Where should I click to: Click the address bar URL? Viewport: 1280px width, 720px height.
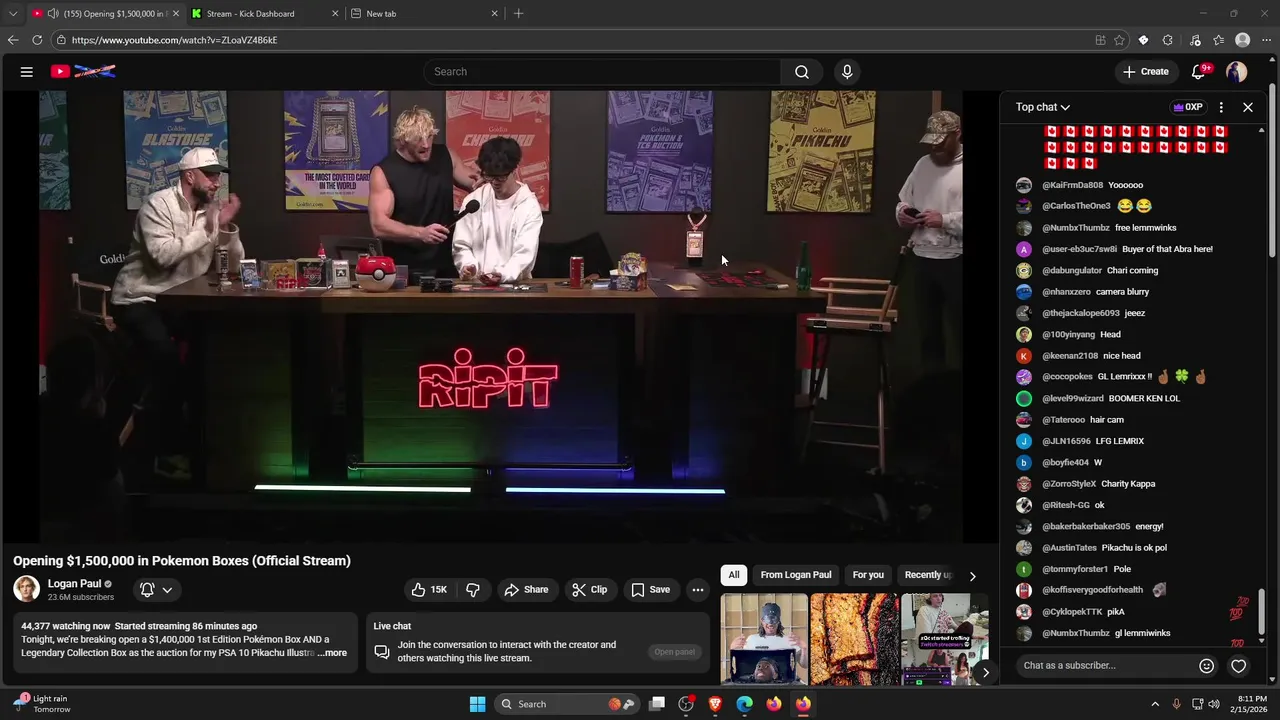174,40
